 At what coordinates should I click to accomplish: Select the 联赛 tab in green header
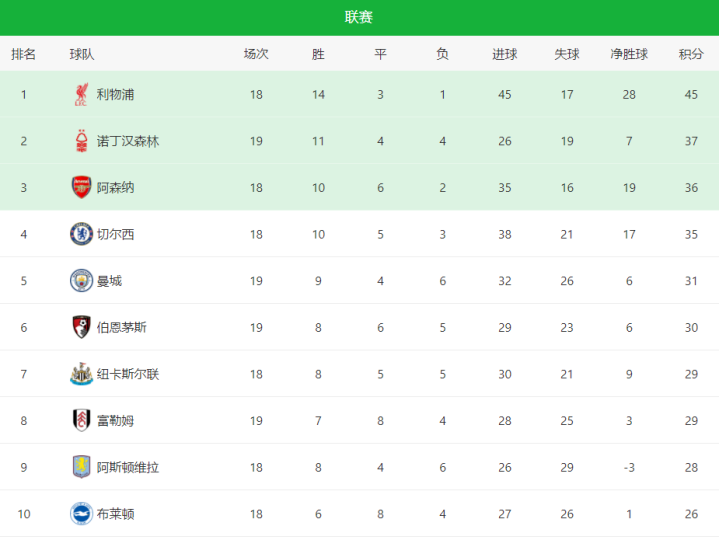(359, 17)
